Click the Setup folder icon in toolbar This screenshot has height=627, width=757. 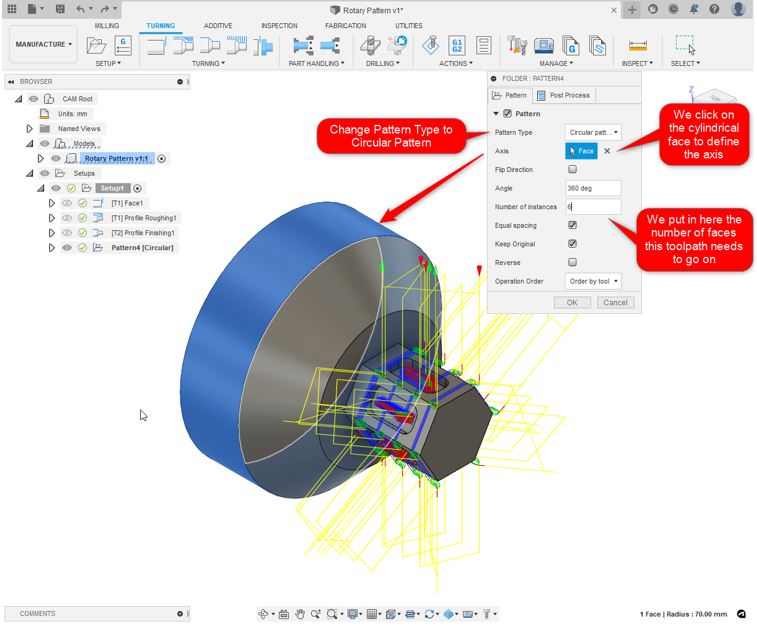tap(97, 45)
